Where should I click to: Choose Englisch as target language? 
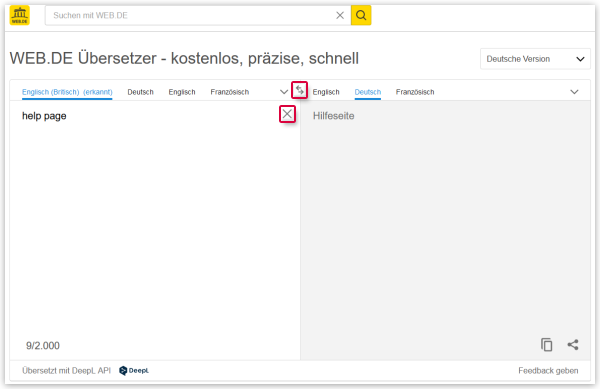(326, 92)
